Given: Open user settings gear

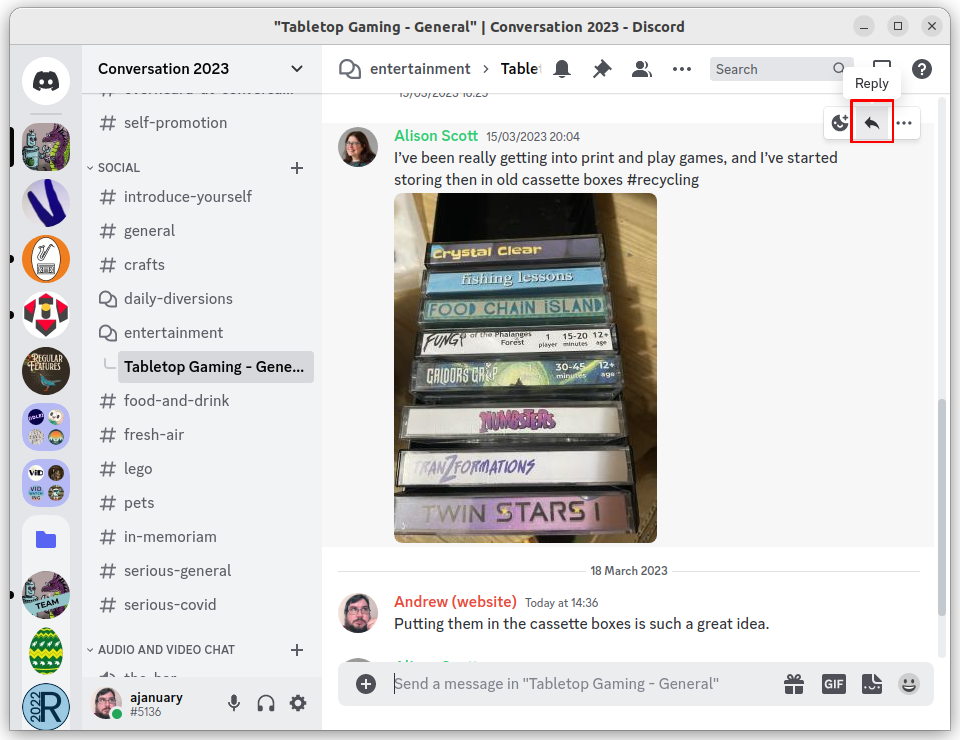Looking at the screenshot, I should click(298, 703).
